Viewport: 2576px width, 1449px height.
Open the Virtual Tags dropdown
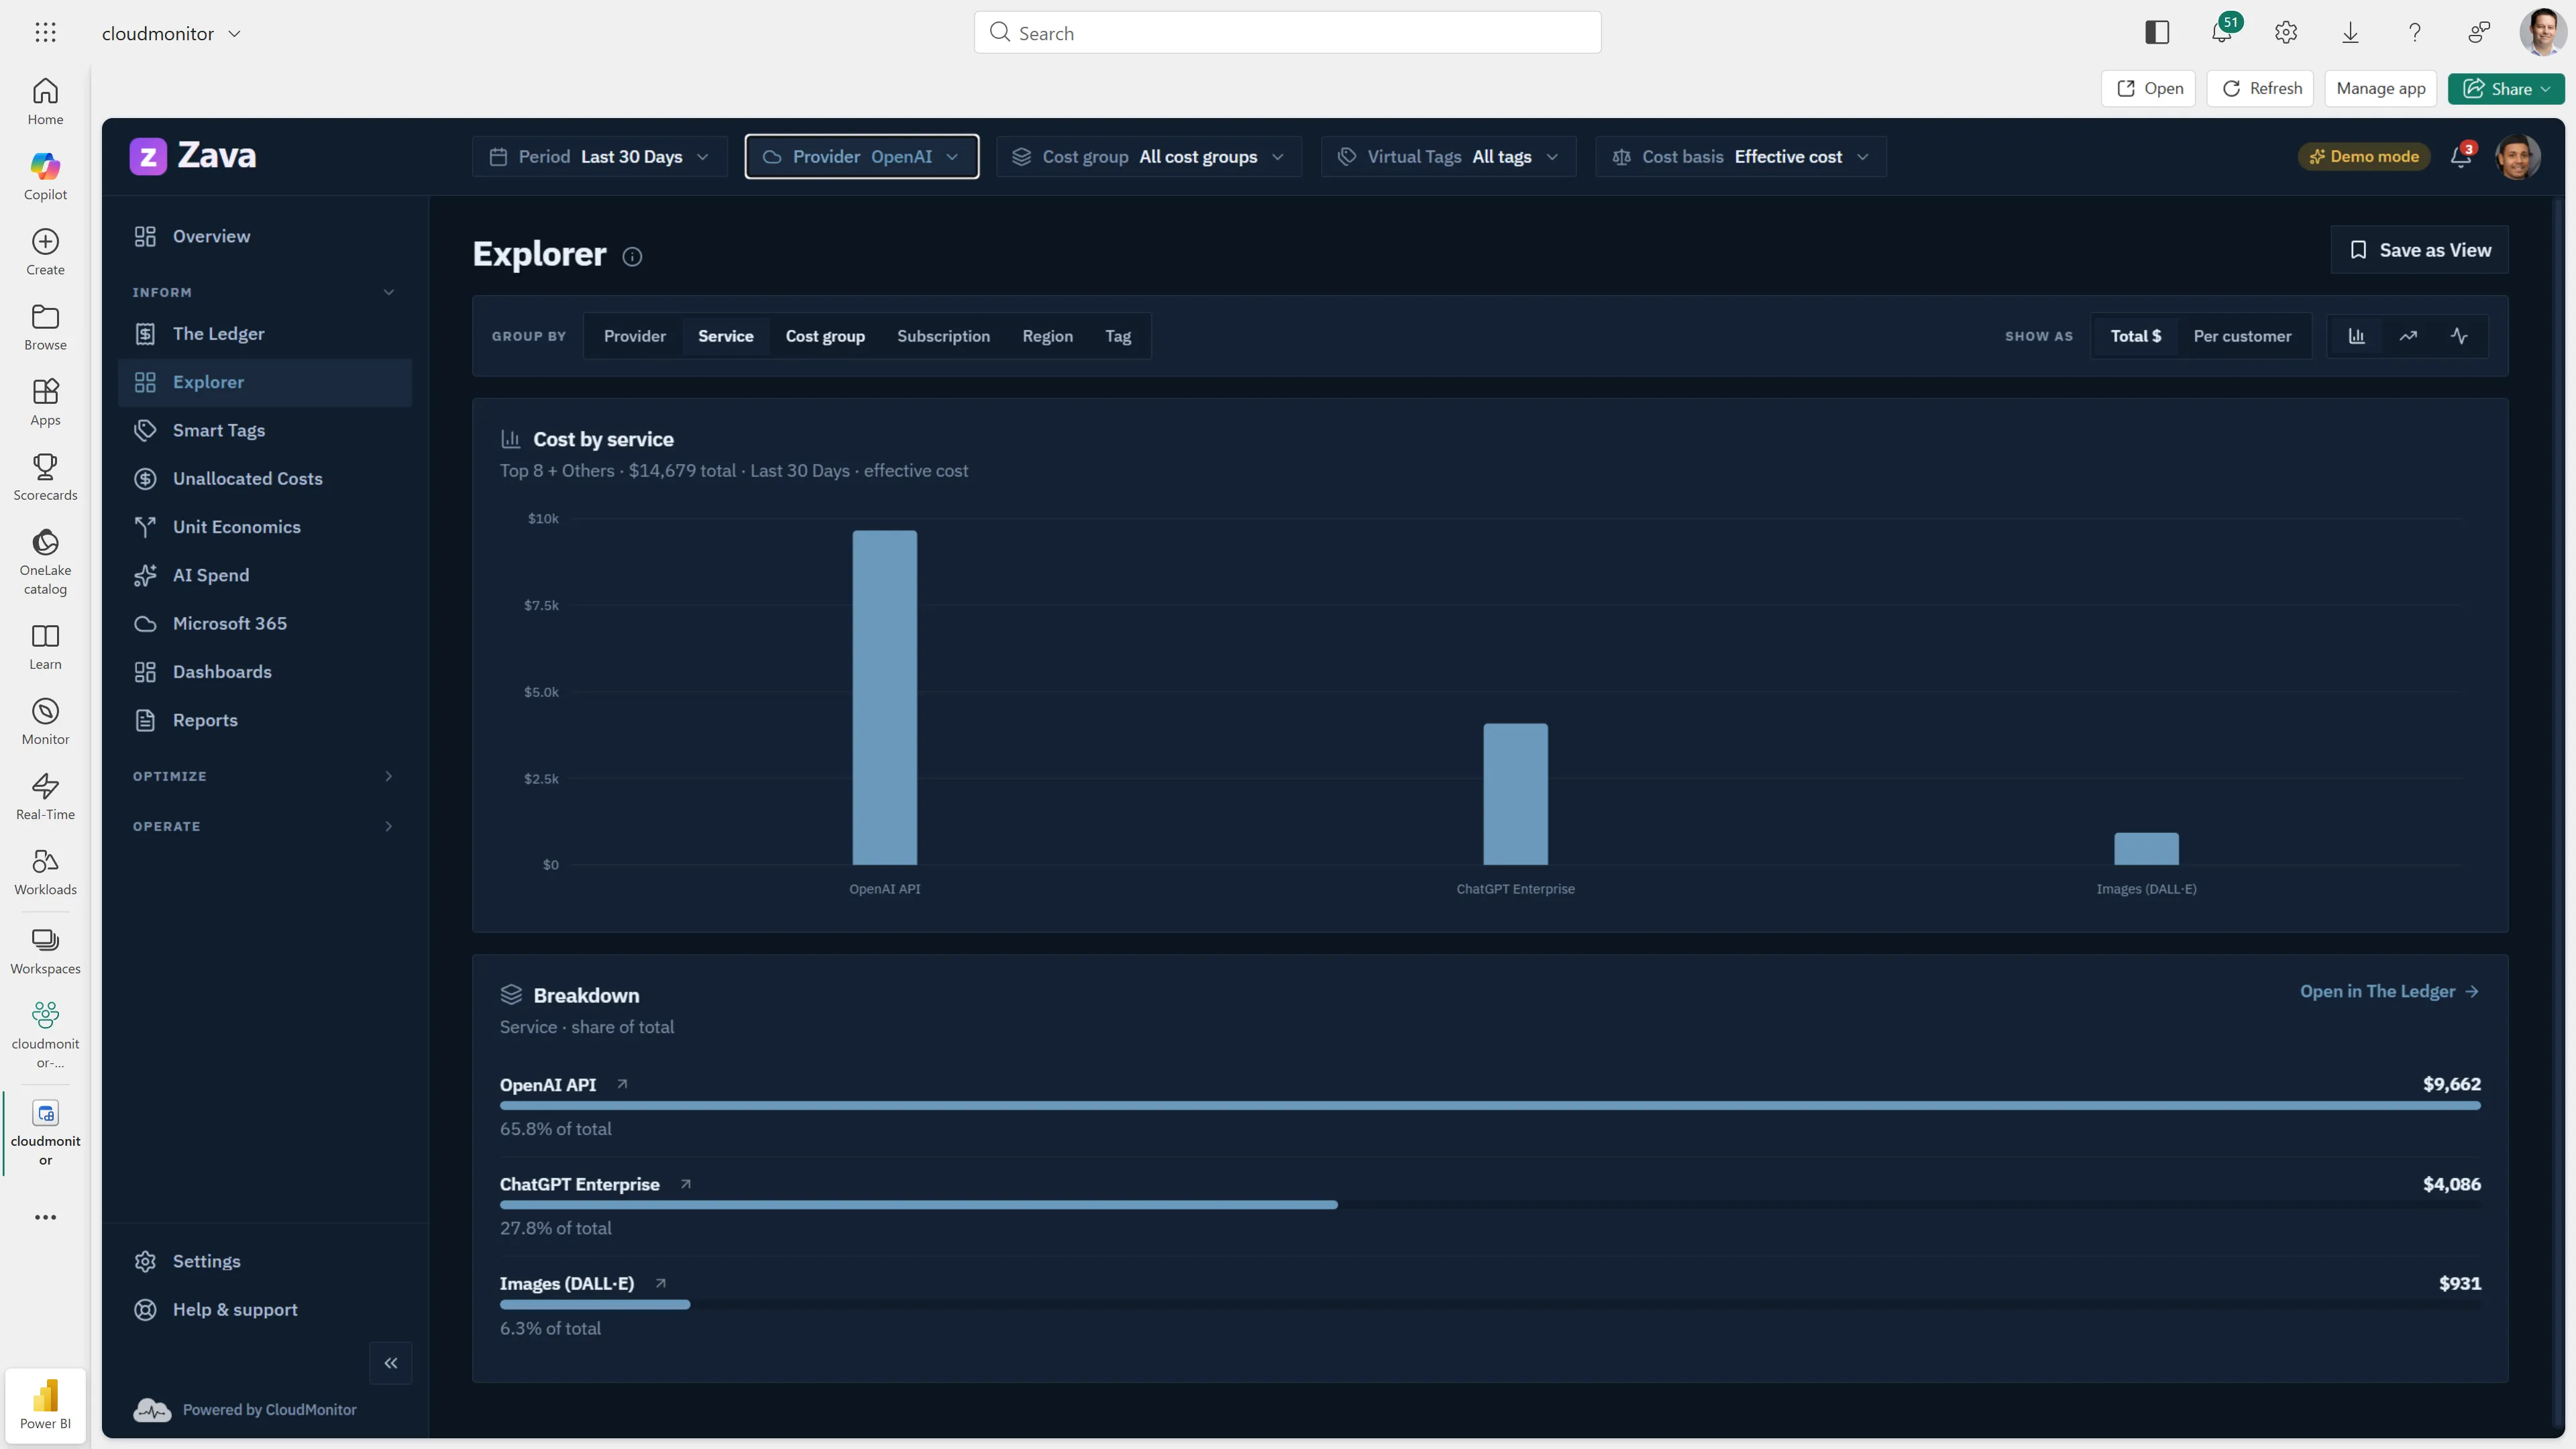[1449, 157]
